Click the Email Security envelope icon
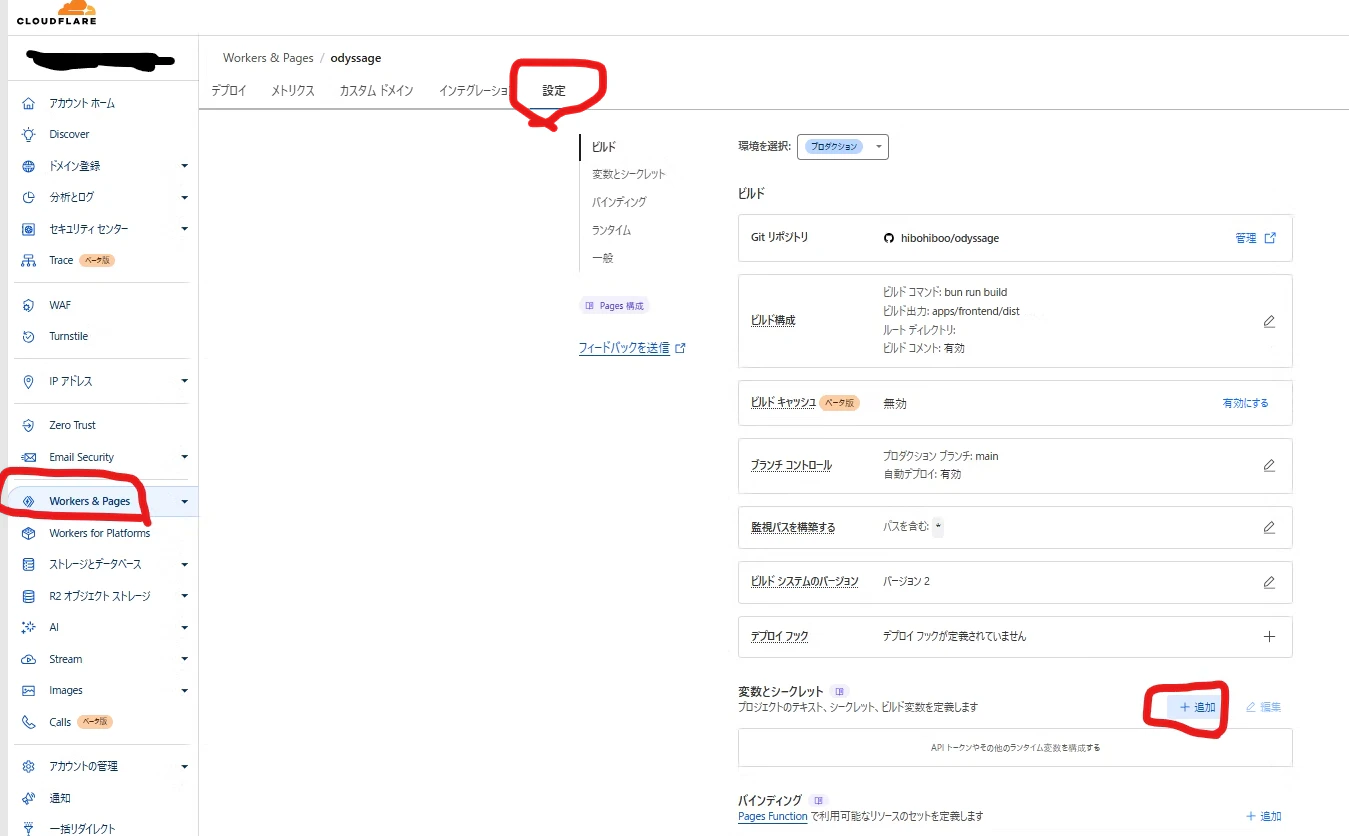Viewport: 1349px width, 836px height. pos(28,457)
